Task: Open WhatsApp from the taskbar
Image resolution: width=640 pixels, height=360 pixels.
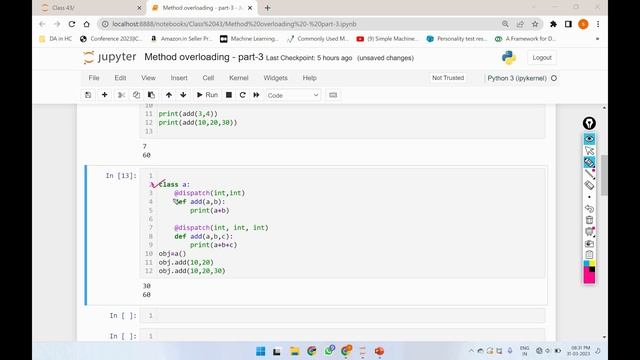Action: (329, 351)
